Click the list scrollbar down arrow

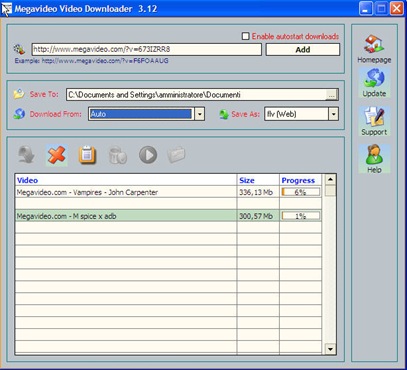click(330, 349)
